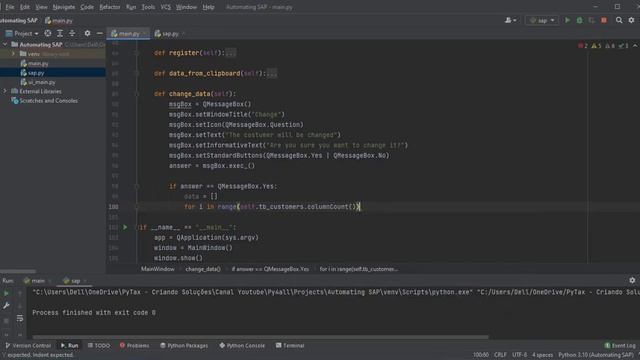Open Python Console tool window
This screenshot has width=640, height=360.
tap(242, 345)
